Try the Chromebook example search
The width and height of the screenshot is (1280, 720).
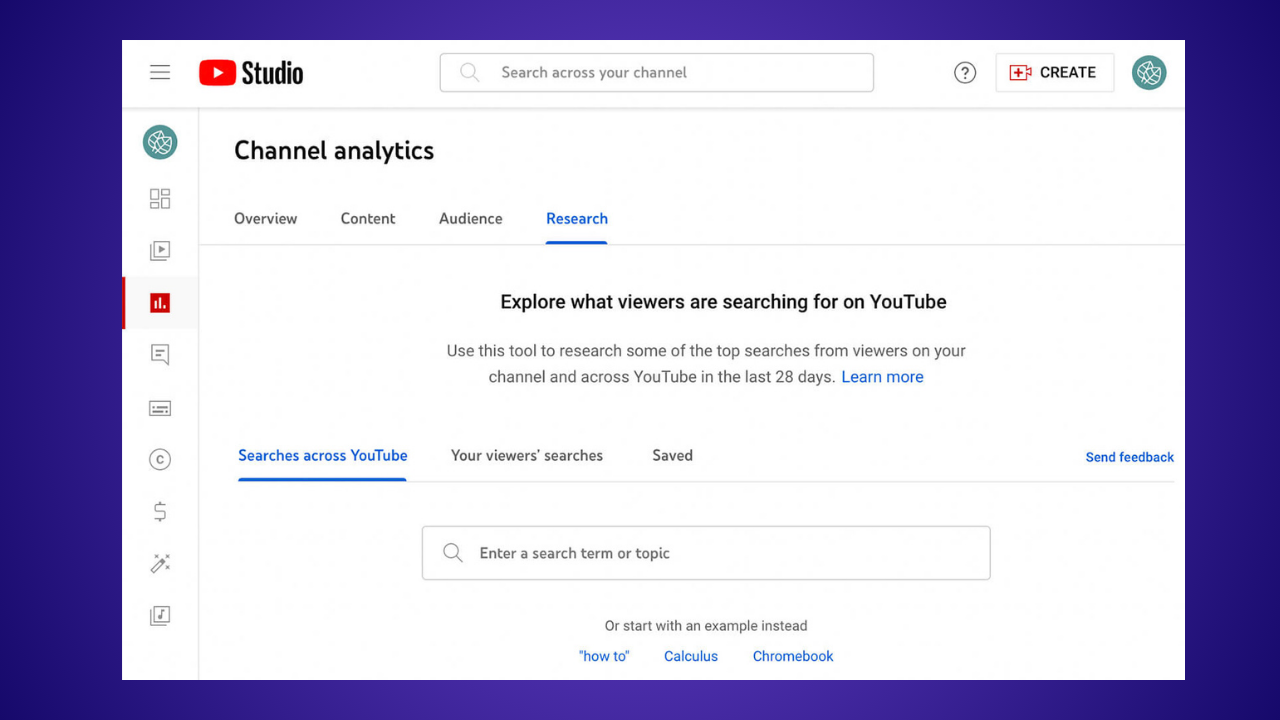pos(793,656)
